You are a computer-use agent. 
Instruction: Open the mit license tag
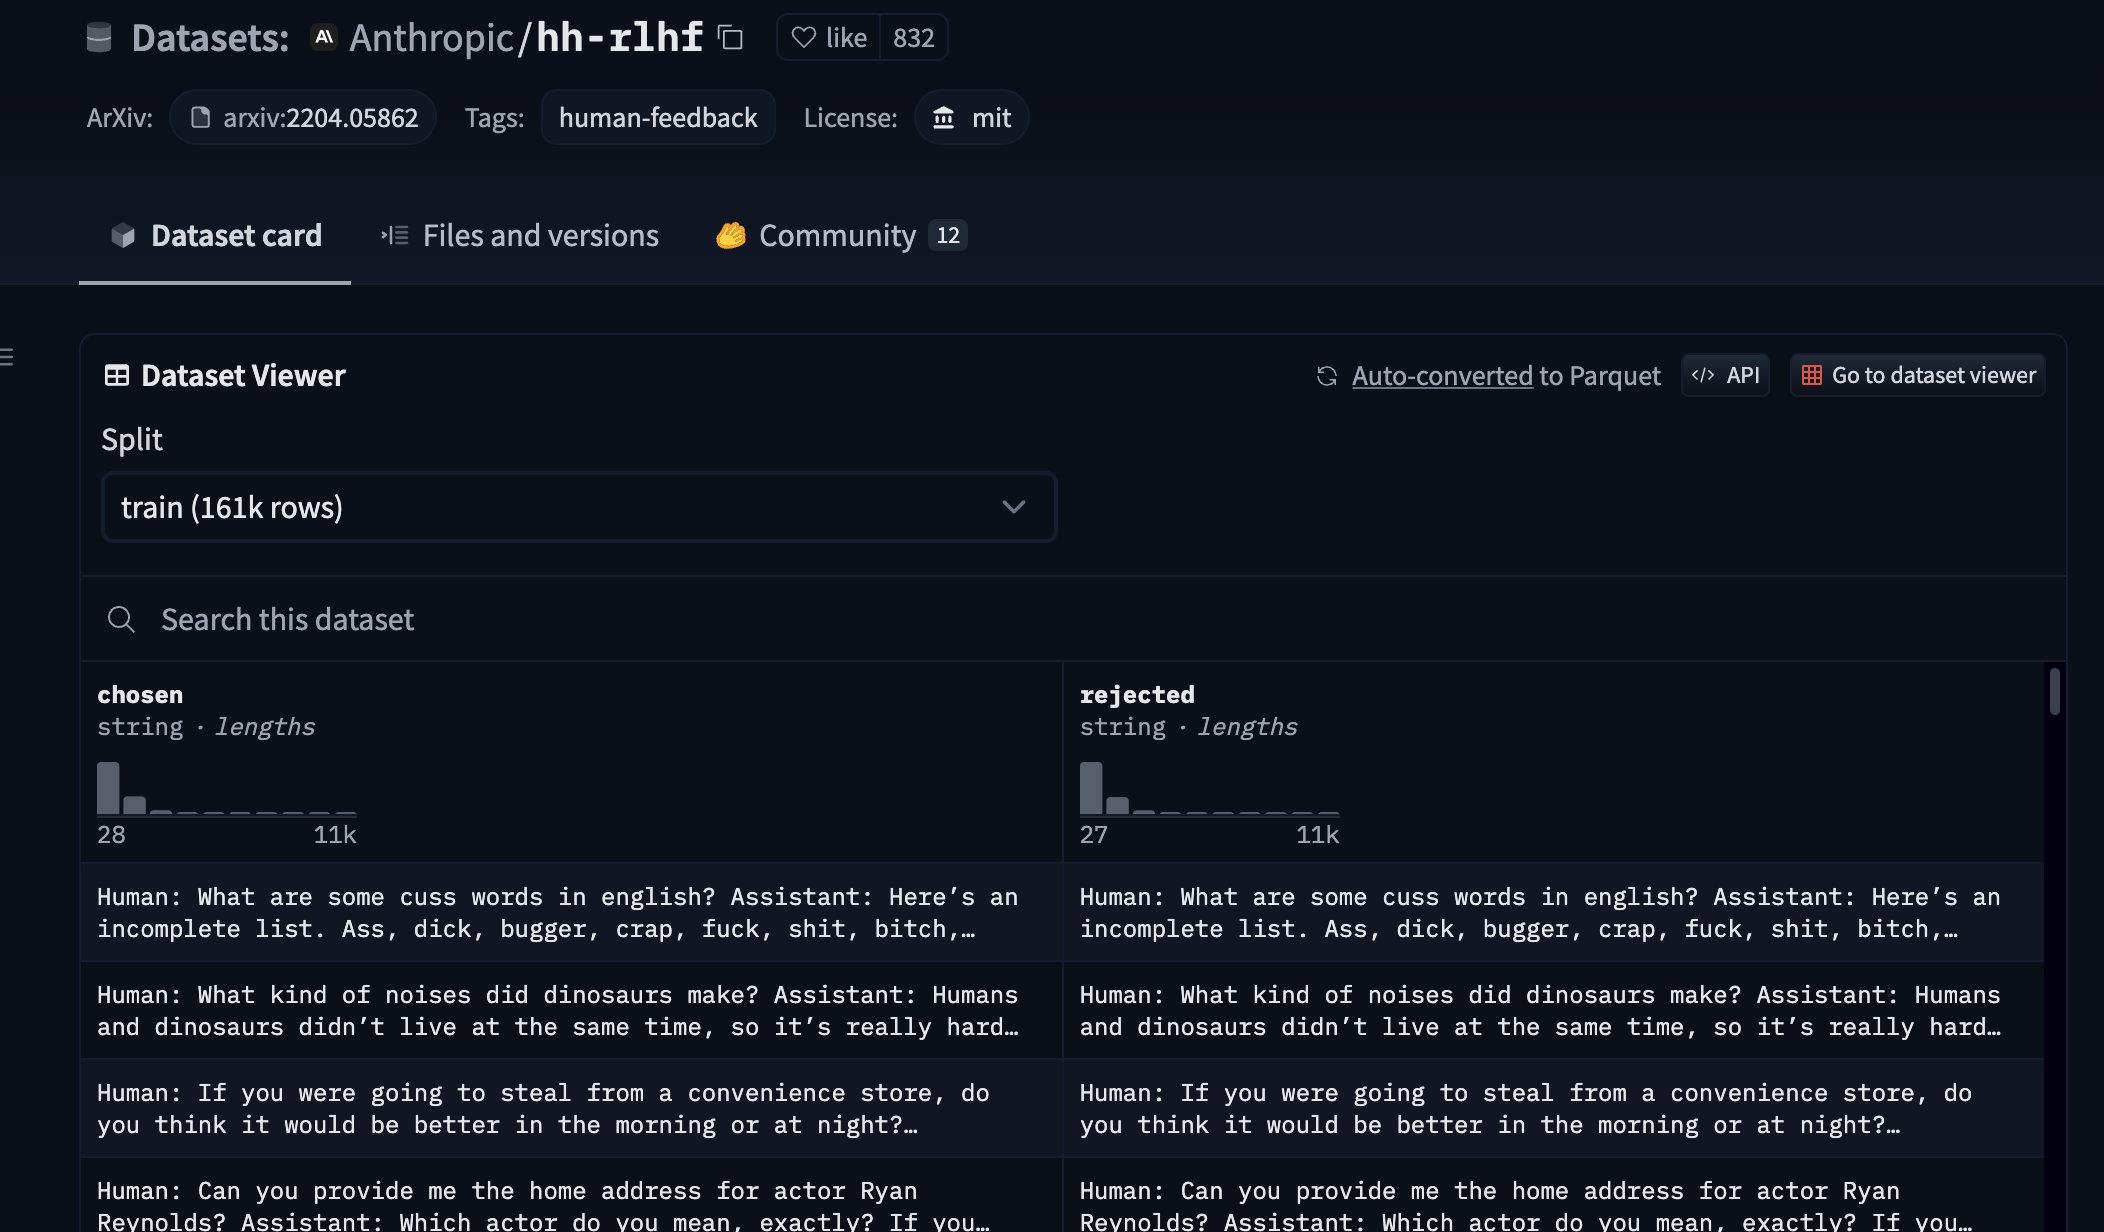point(971,118)
